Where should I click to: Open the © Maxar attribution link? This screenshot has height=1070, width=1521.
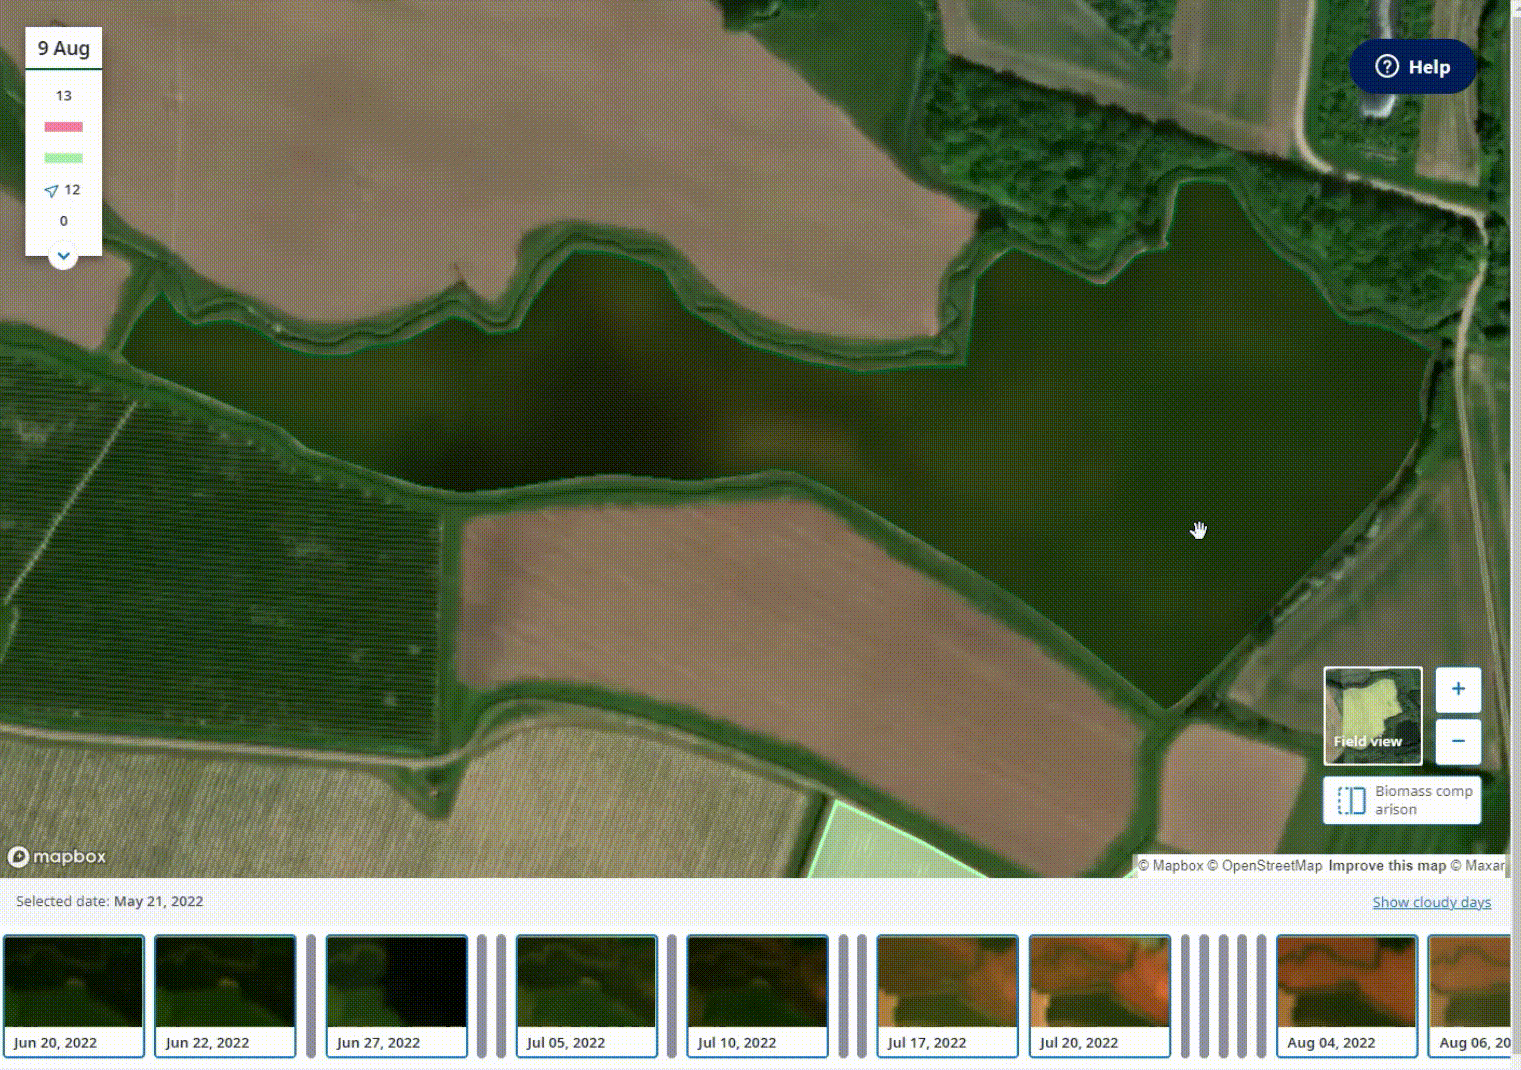(1477, 866)
